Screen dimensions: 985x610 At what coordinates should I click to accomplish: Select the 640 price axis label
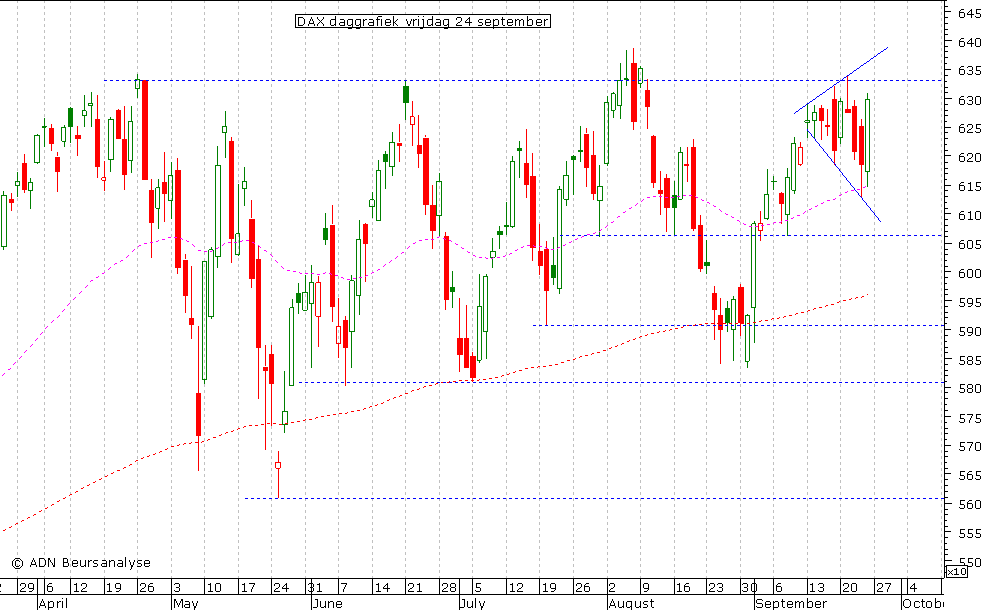pyautogui.click(x=970, y=42)
